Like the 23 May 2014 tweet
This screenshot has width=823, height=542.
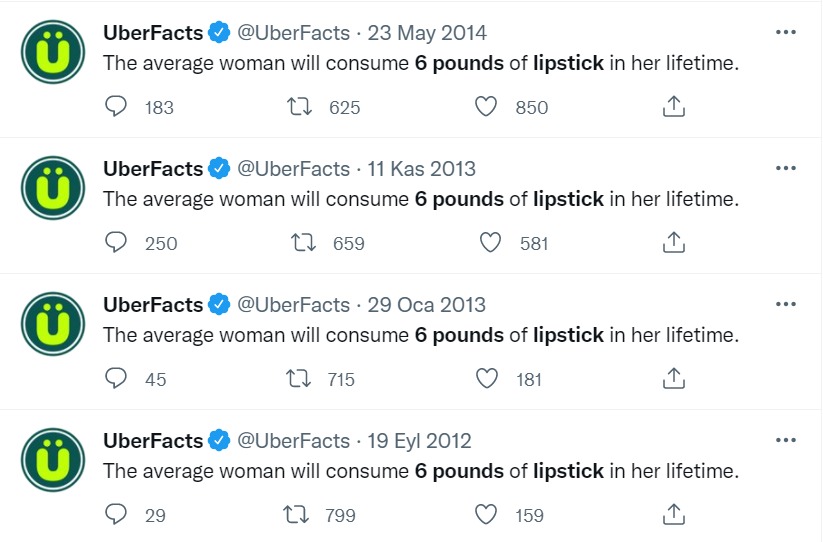(486, 107)
